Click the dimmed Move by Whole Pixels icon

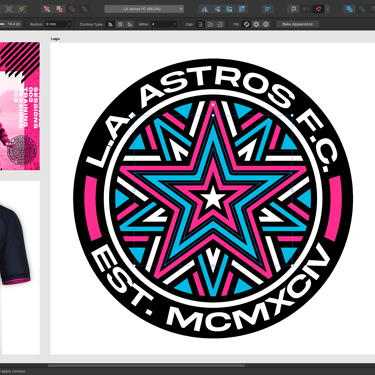pos(306,9)
